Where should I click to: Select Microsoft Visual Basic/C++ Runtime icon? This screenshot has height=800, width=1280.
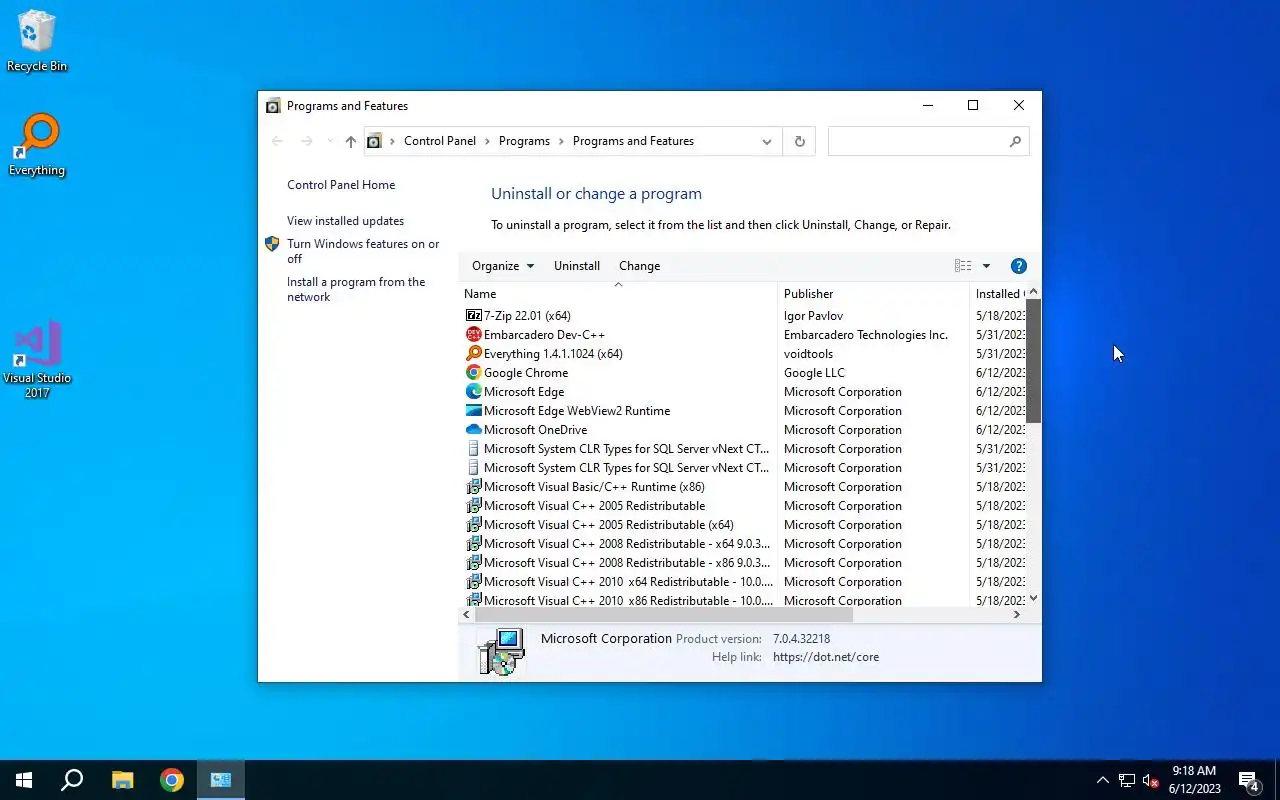474,487
